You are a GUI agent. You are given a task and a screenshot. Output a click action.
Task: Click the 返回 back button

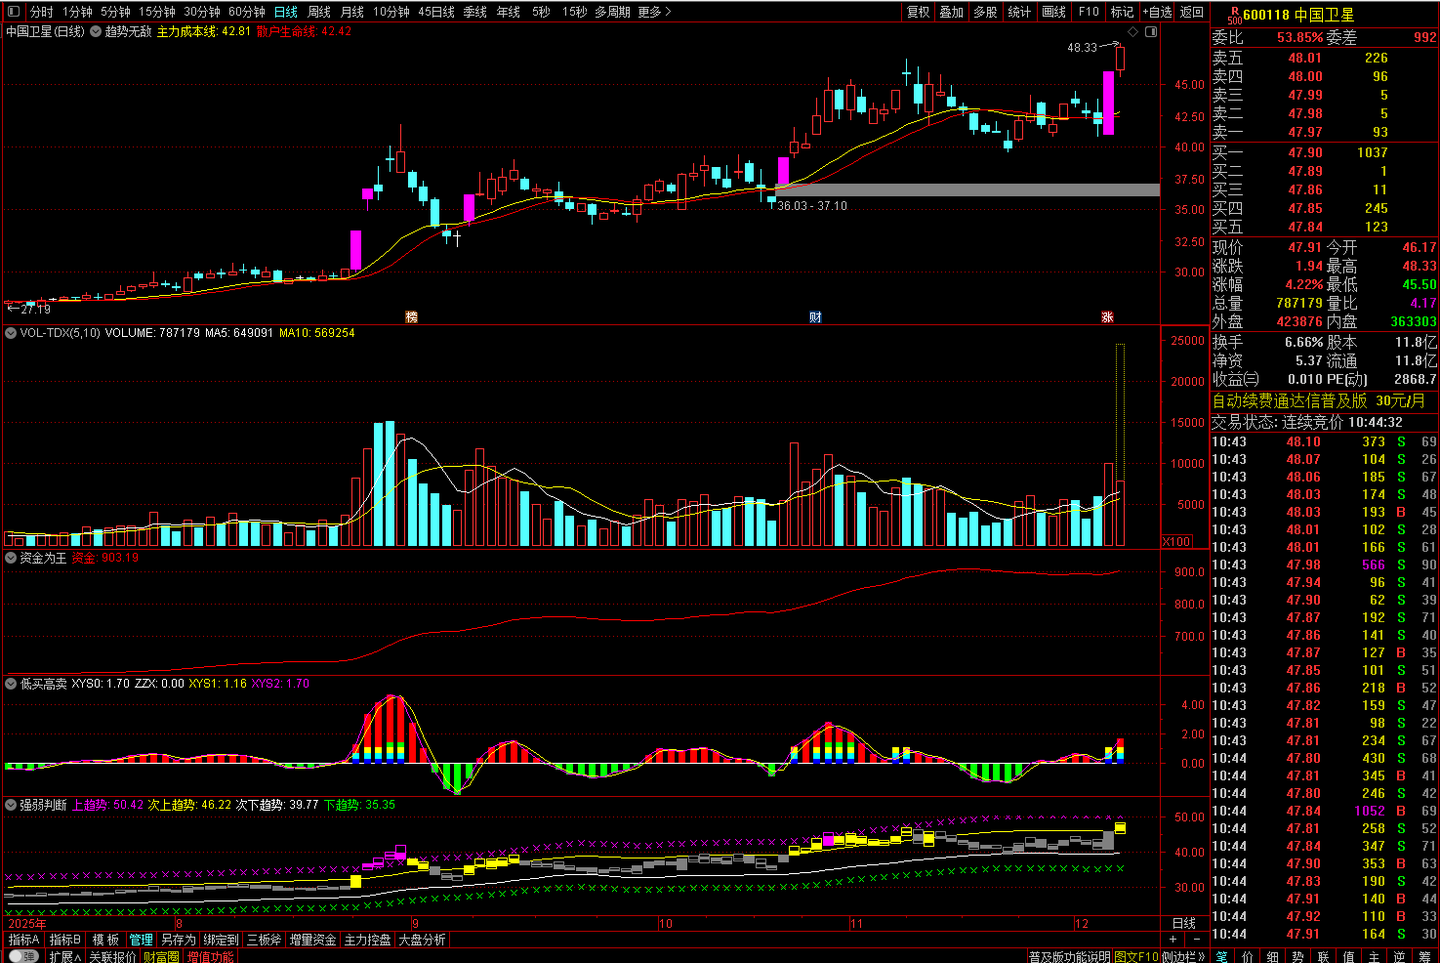click(x=1192, y=12)
